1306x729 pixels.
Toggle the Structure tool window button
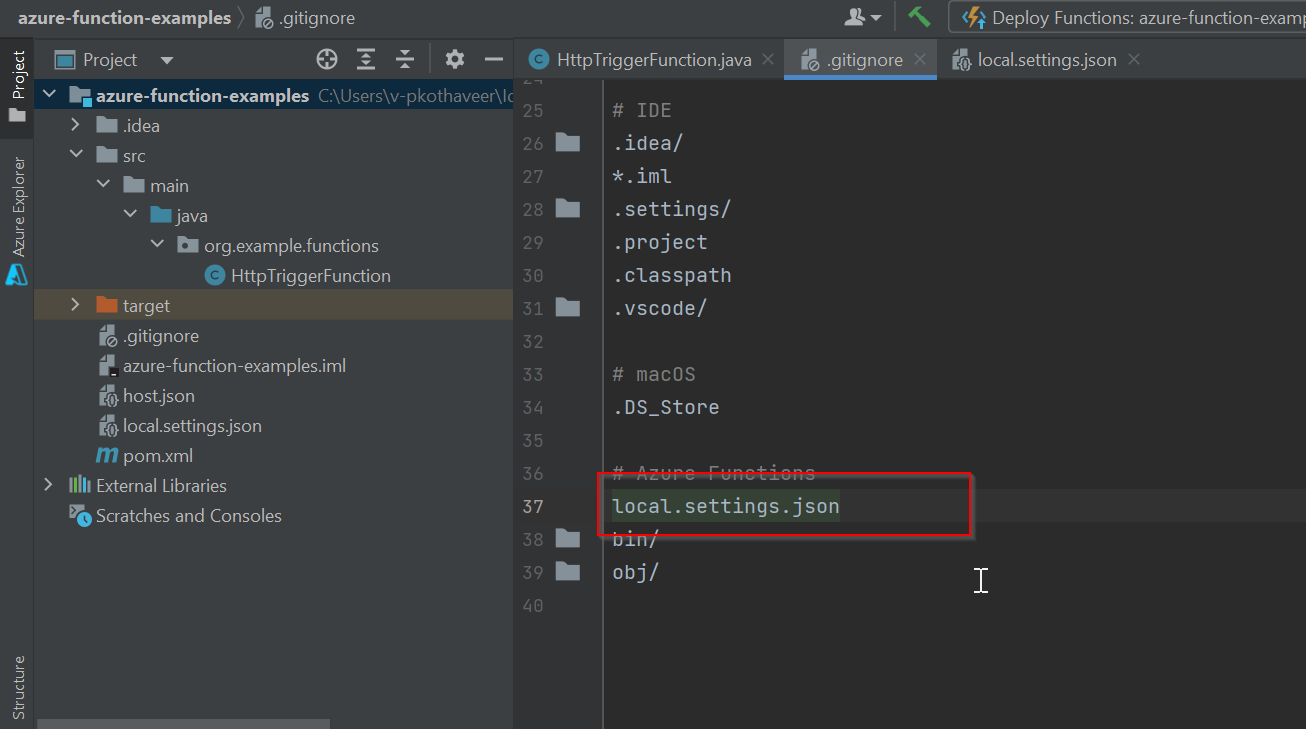click(x=17, y=687)
